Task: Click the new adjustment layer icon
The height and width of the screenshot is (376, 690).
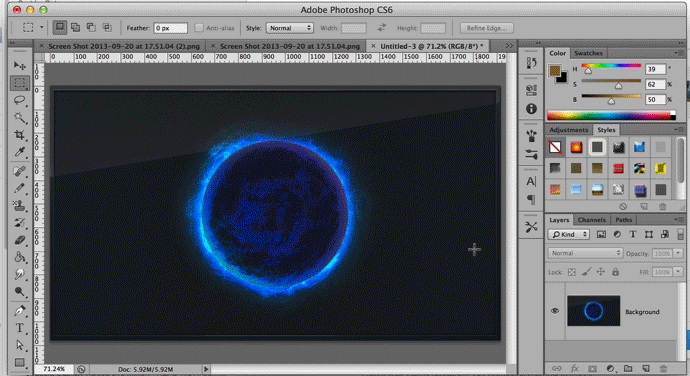Action: coord(610,369)
